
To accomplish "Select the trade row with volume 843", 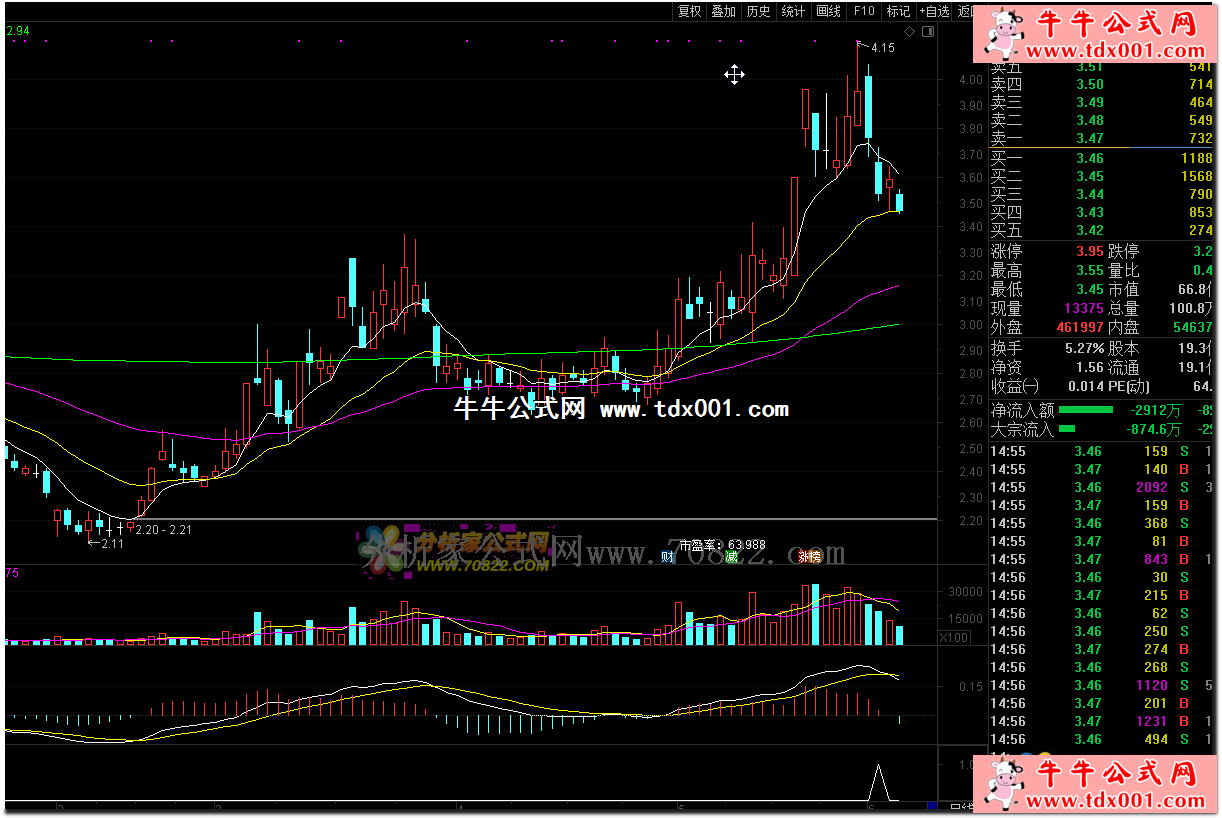I will pyautogui.click(x=1101, y=559).
